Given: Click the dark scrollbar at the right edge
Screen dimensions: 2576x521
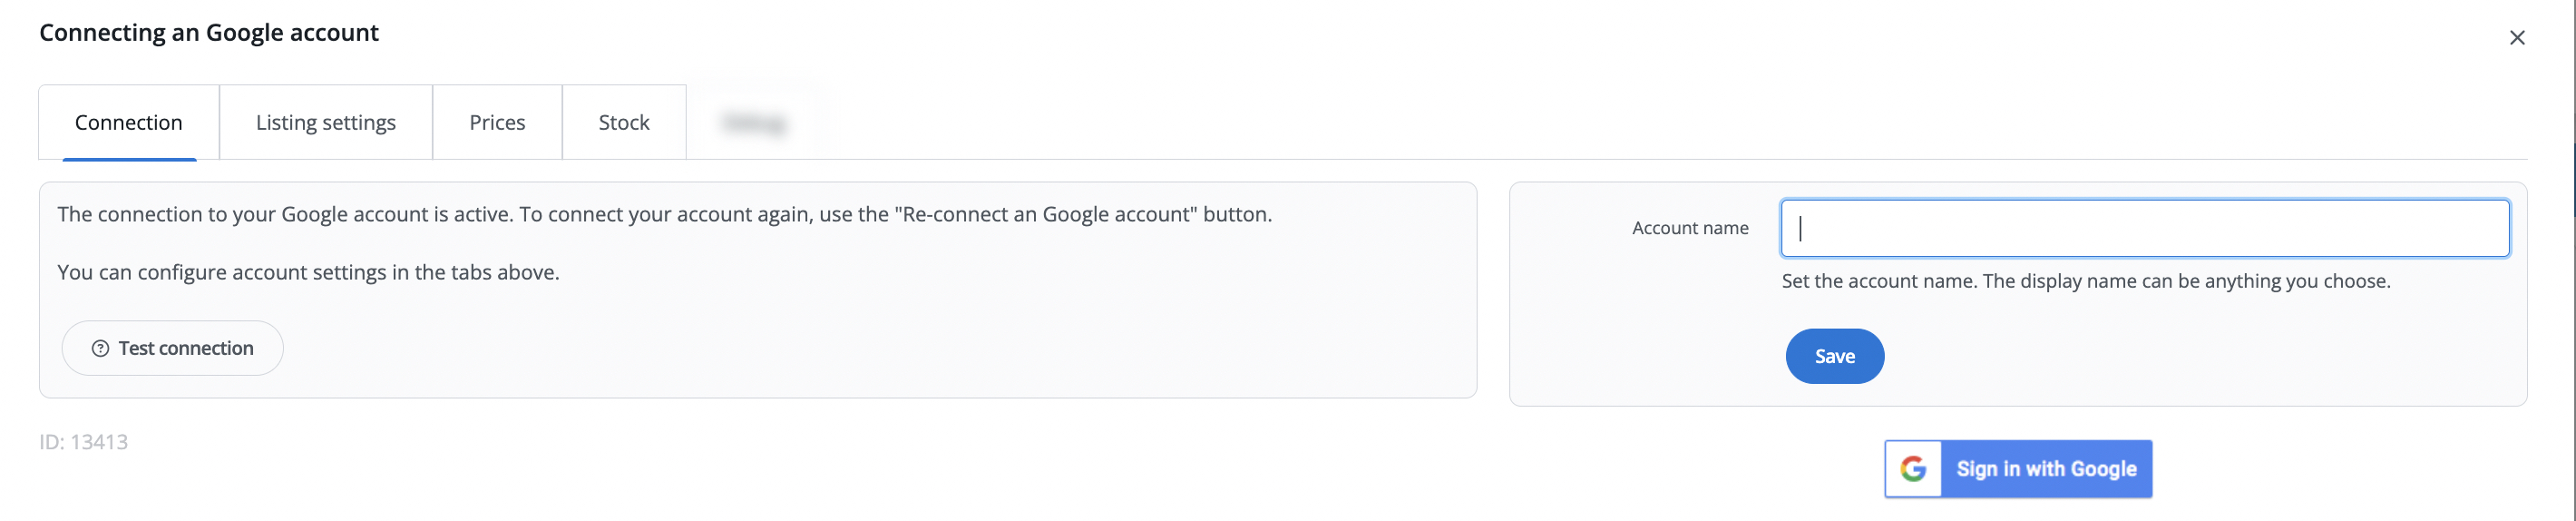Looking at the screenshot, I should click(2573, 170).
